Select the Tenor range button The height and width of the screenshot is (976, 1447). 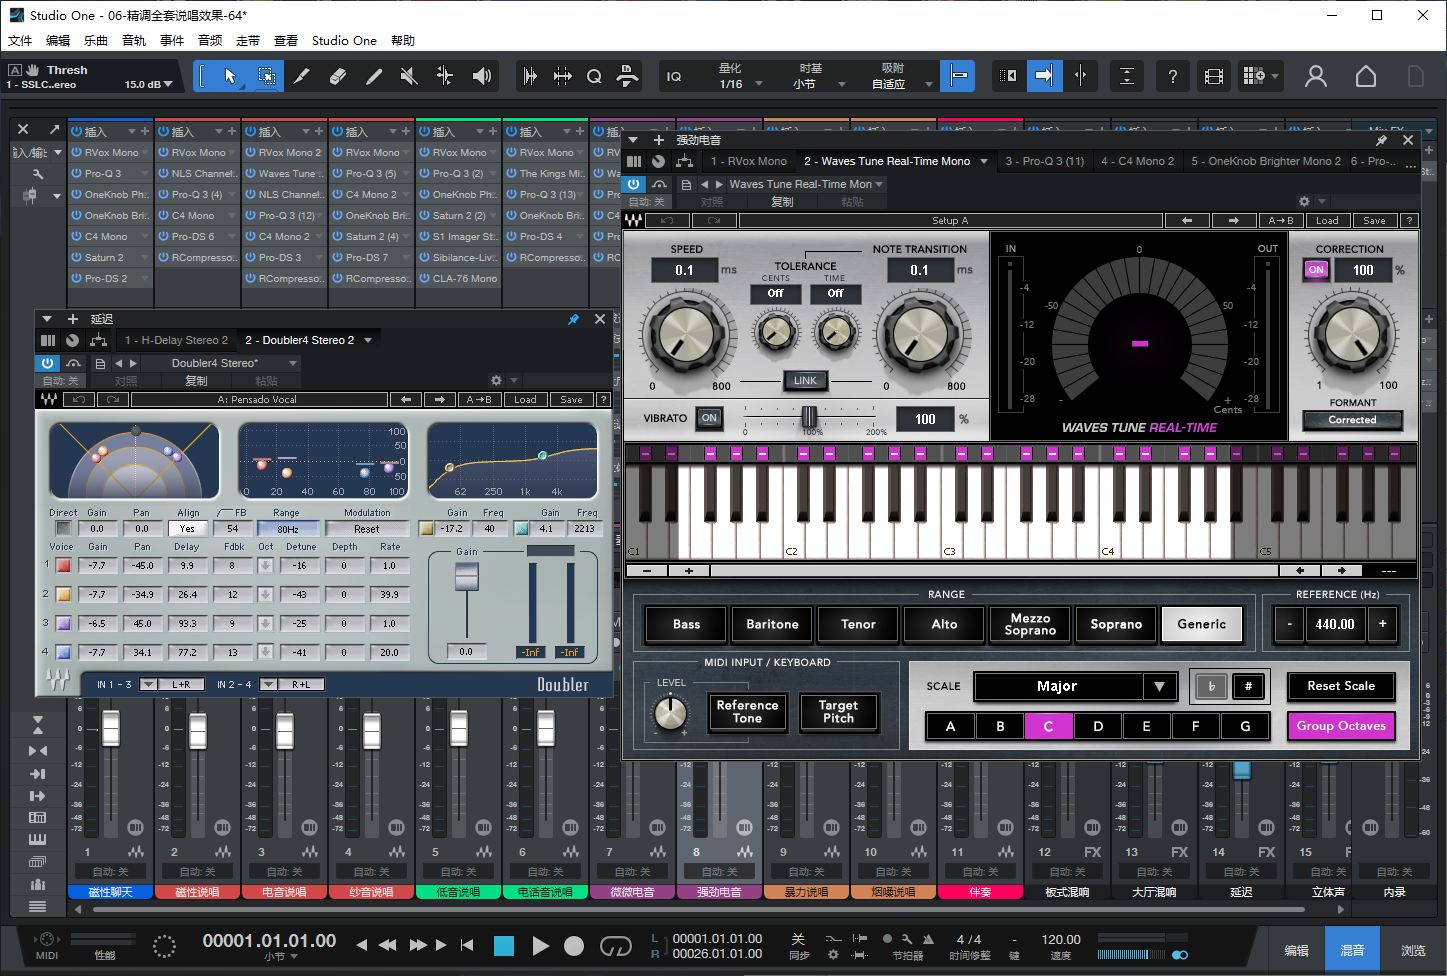[858, 624]
